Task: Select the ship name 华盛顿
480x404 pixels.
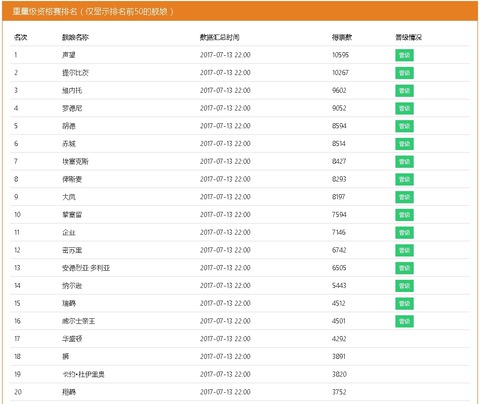Action: point(72,339)
